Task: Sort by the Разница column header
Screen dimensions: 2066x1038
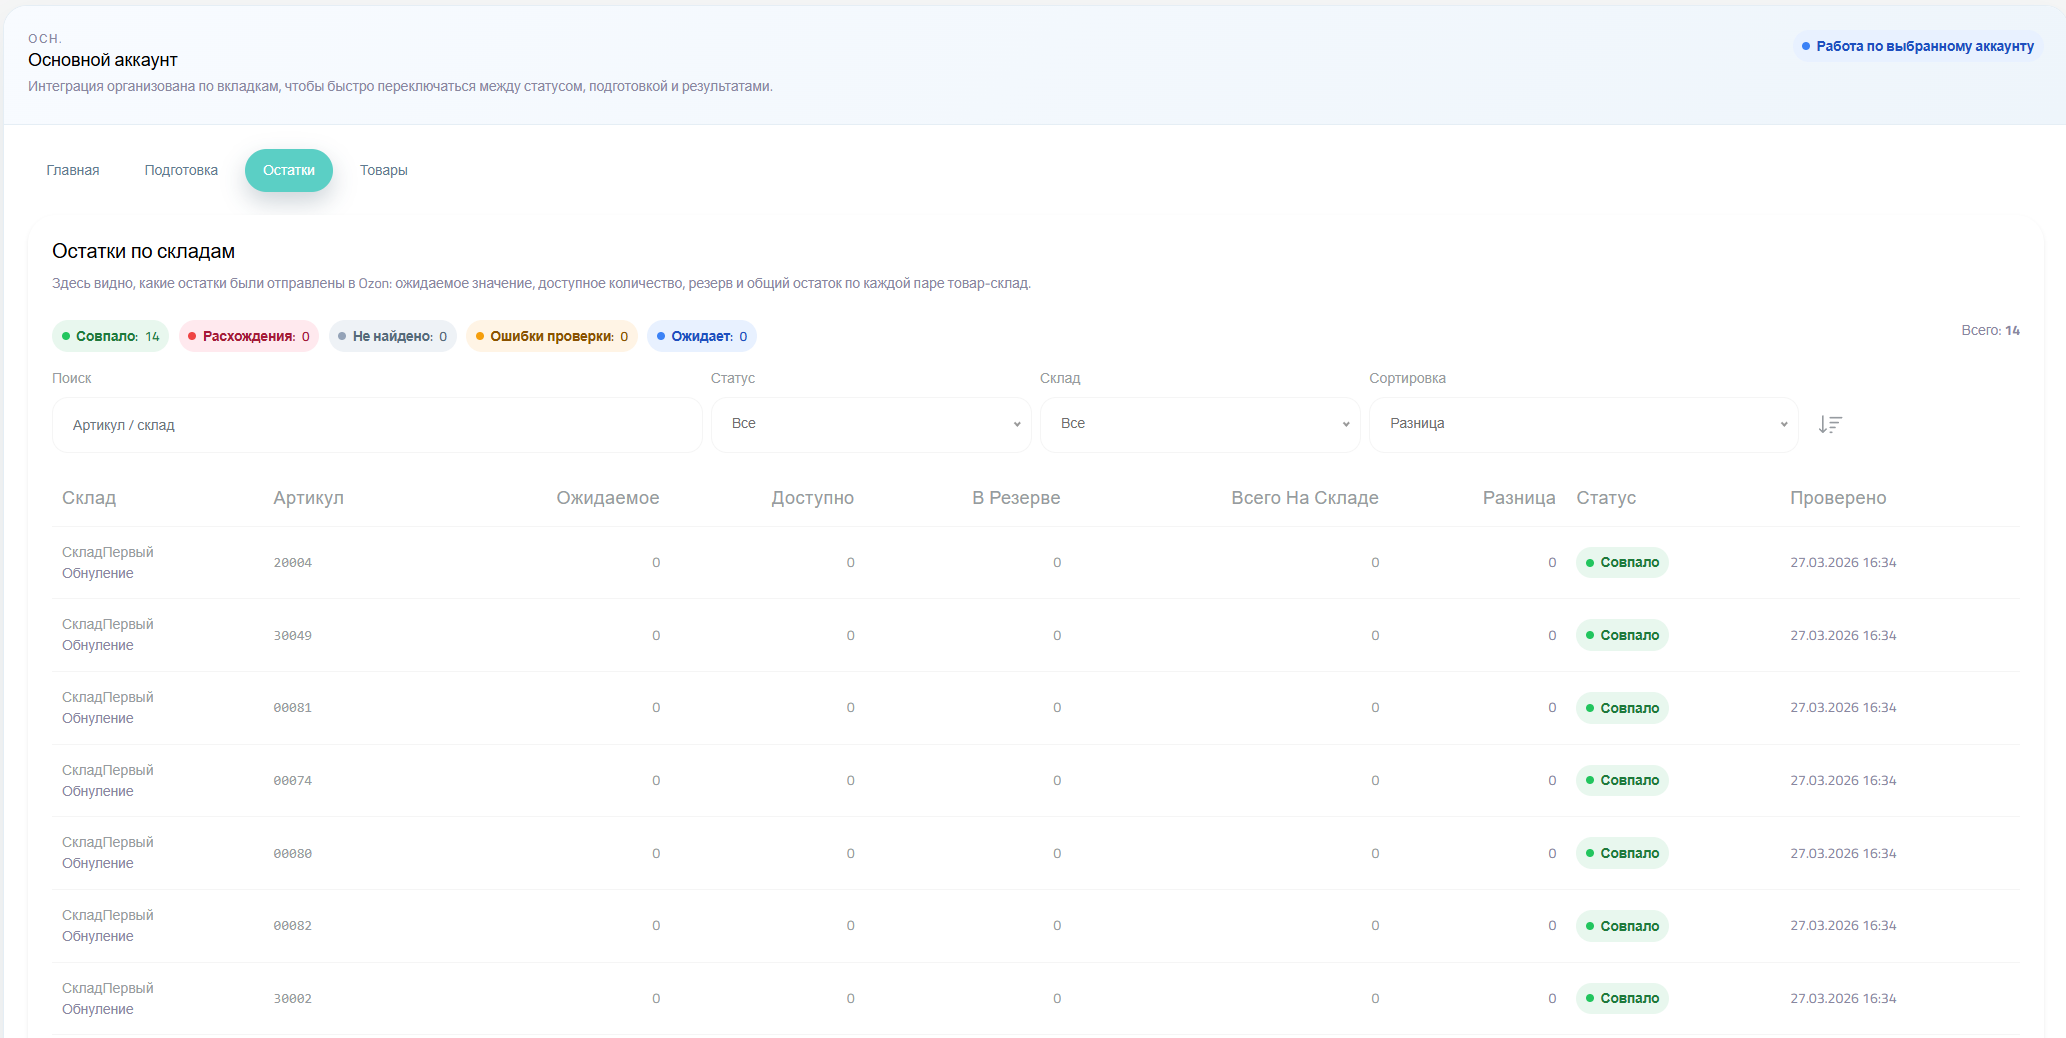Action: click(1519, 498)
